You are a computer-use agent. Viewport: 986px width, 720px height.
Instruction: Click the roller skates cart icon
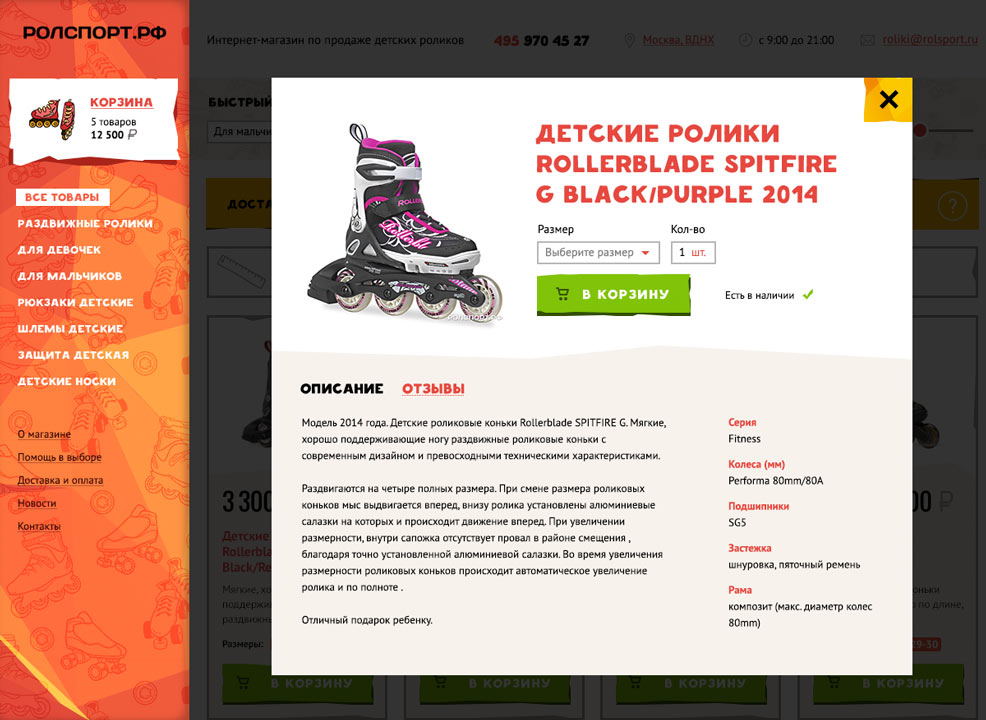52,118
